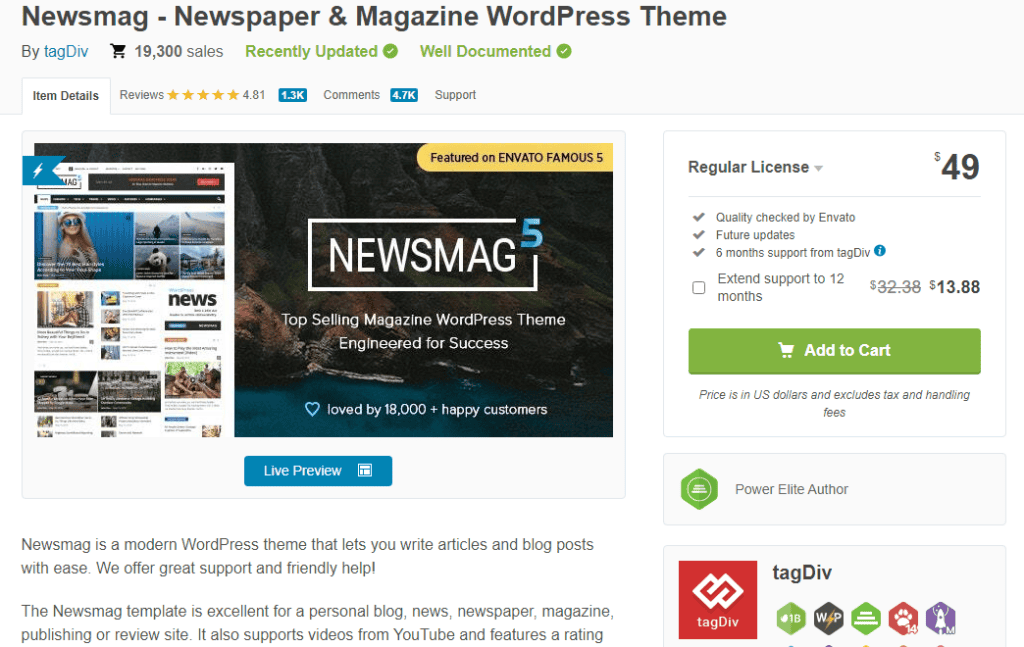
Task: Click the Add to Cart button
Action: coord(834,351)
